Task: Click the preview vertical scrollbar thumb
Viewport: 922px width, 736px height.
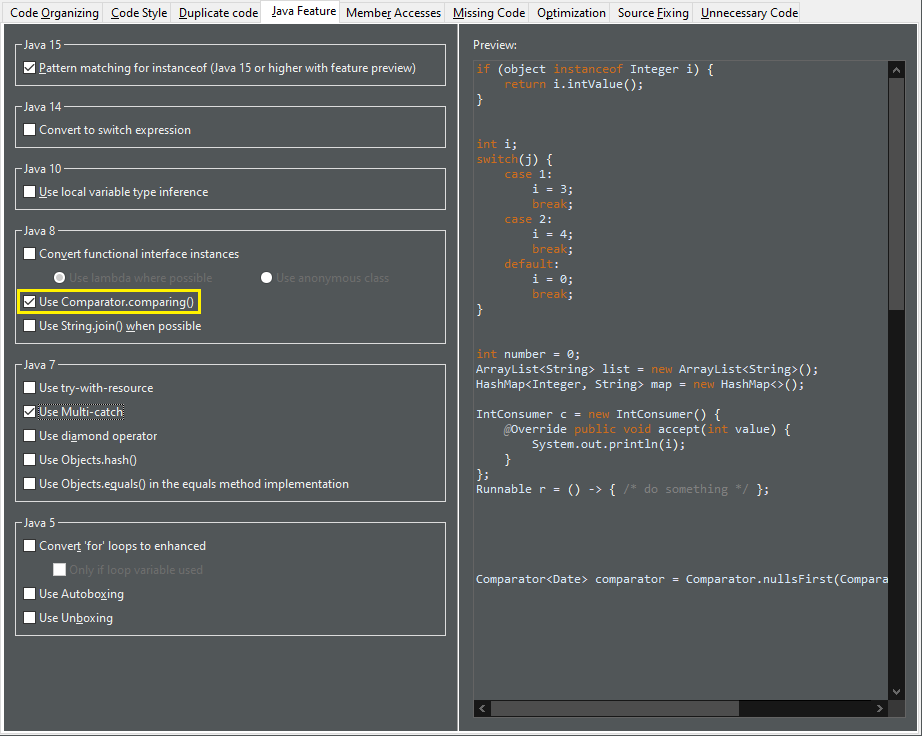Action: point(896,193)
